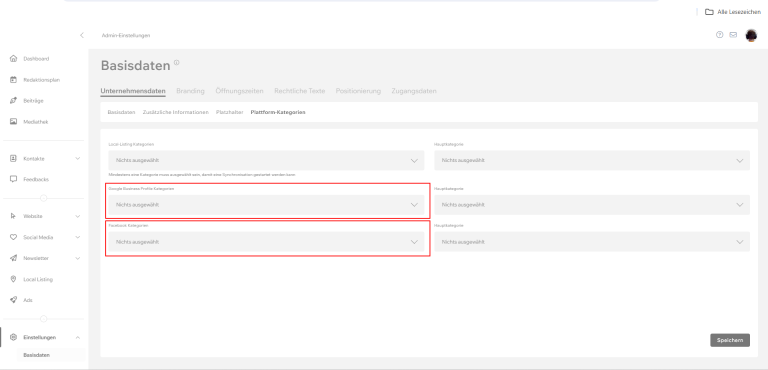The image size is (768, 370).
Task: Switch to the Zugangsdaten tab
Action: (x=414, y=91)
